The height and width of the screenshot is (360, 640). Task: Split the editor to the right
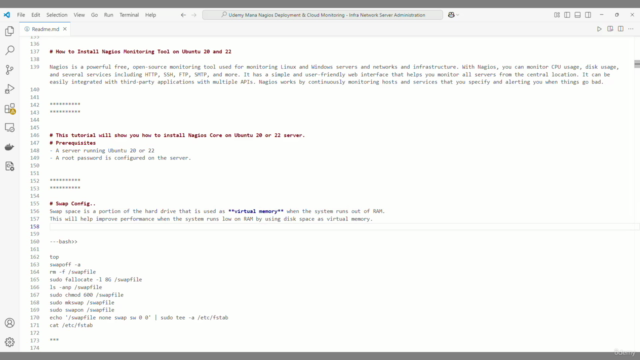point(620,29)
